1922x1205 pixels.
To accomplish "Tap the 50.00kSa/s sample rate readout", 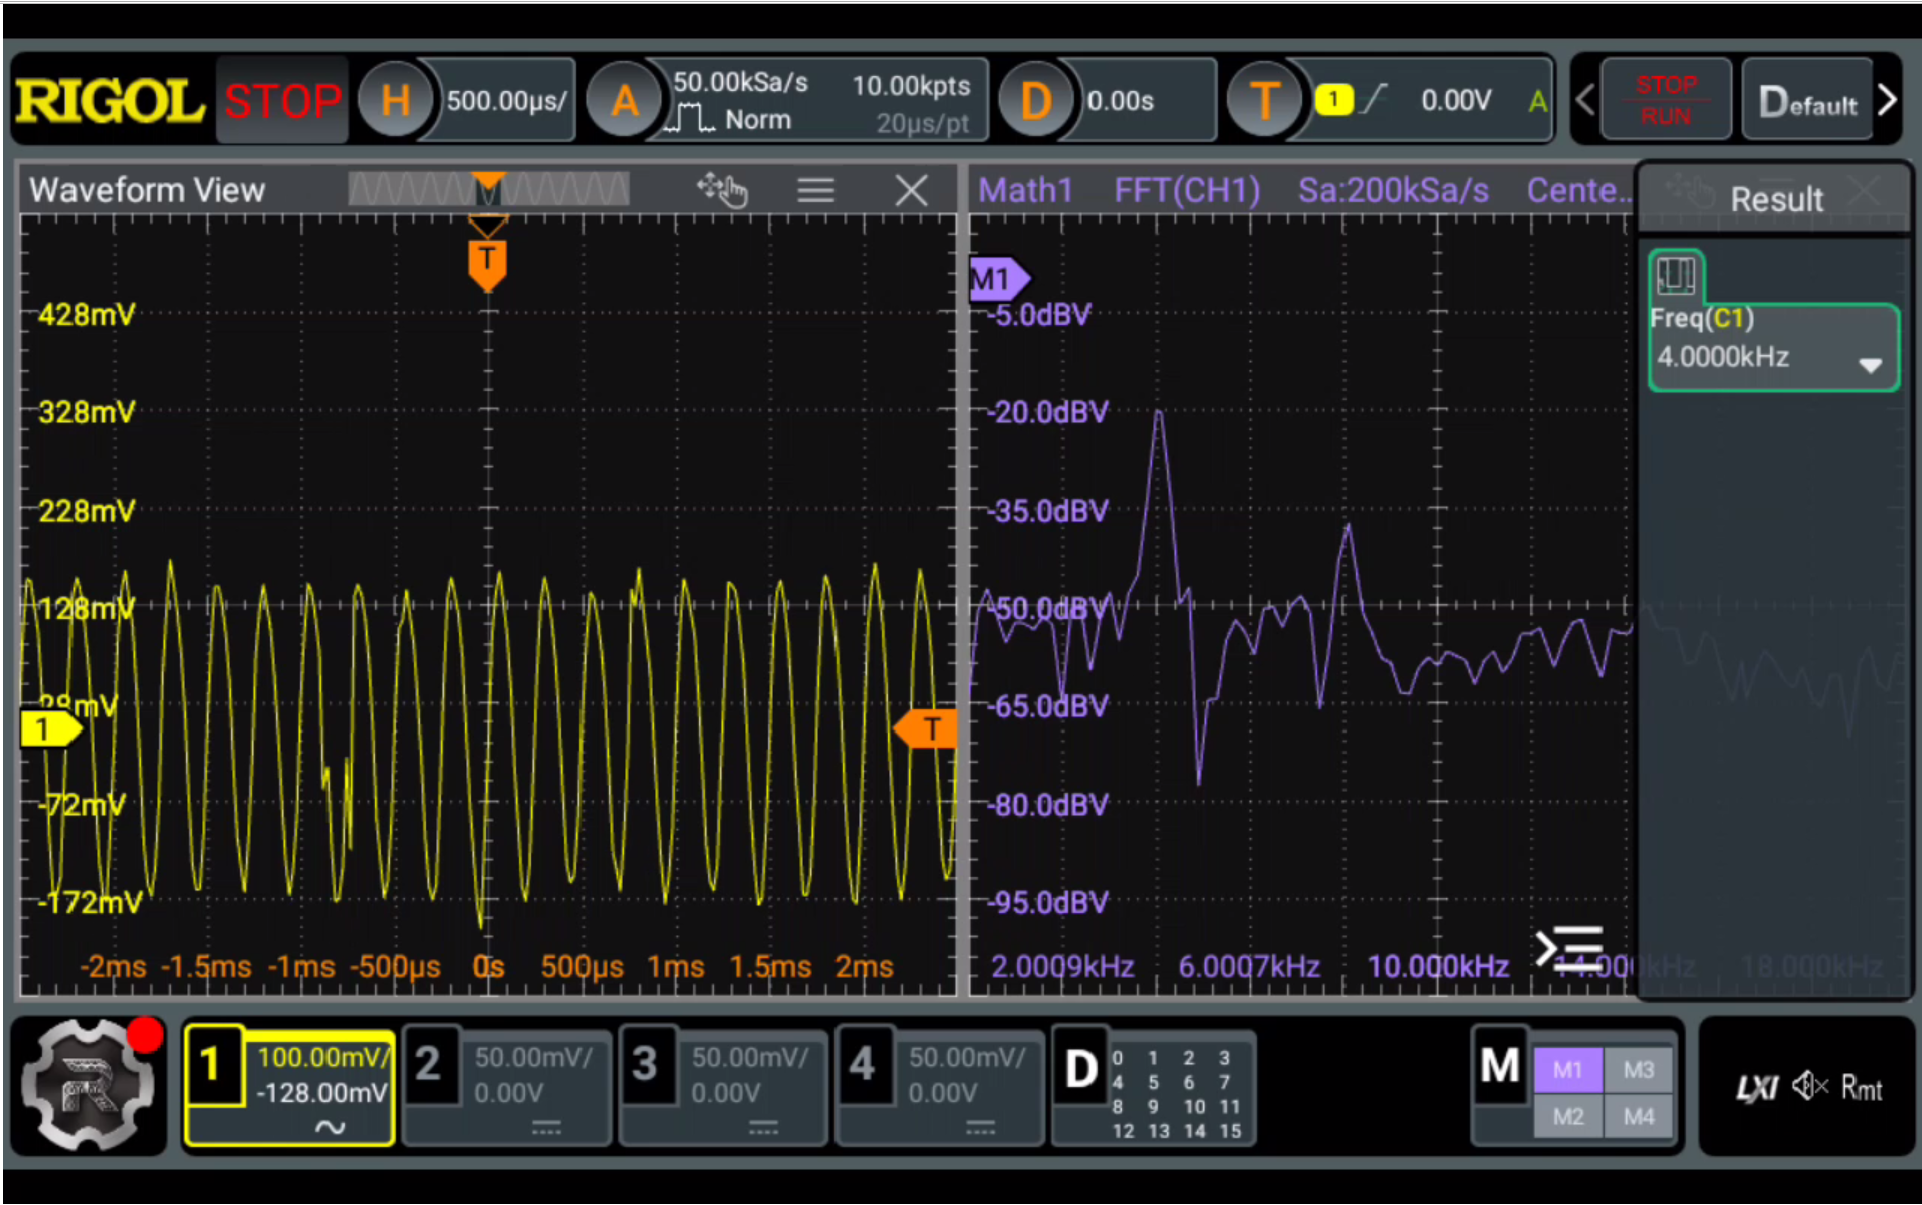I will [740, 82].
